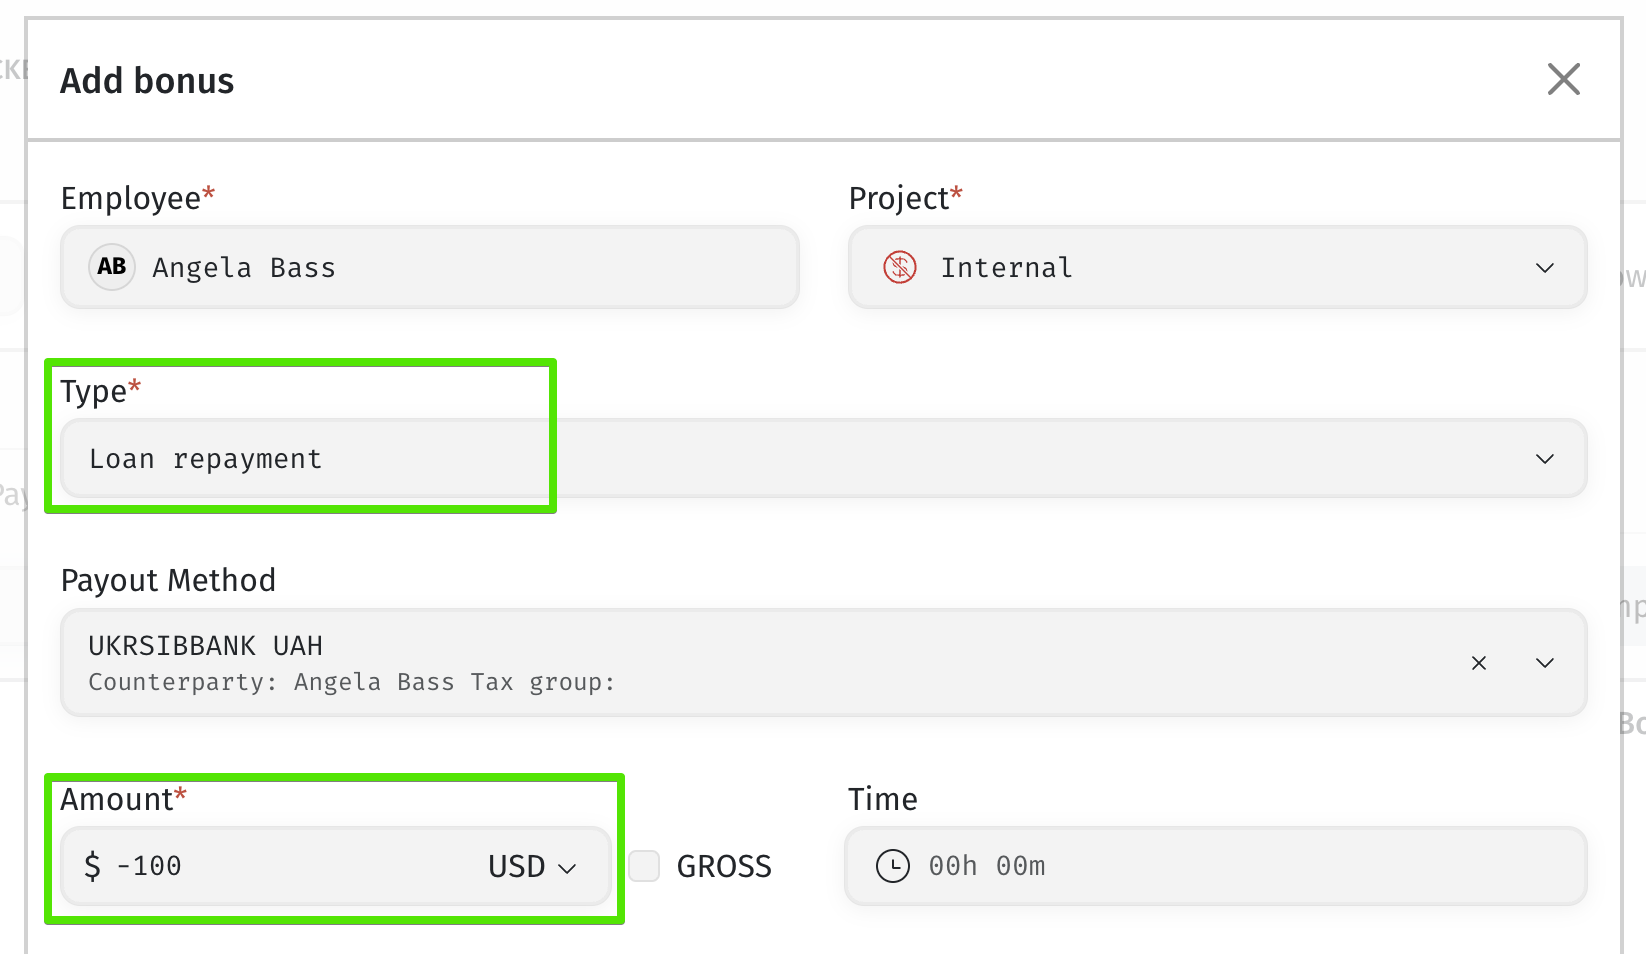
Task: Click the non-billable dollar icon beside Internal
Action: click(x=900, y=267)
